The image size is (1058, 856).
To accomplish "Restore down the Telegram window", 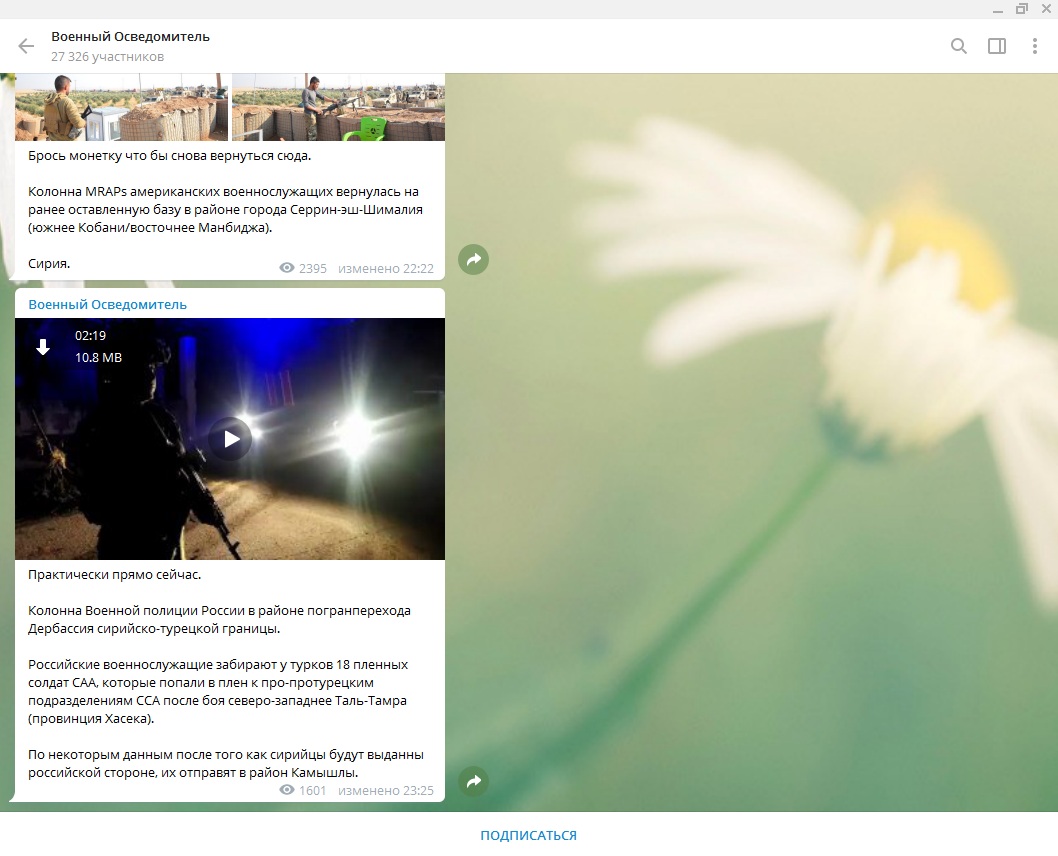I will point(1021,9).
